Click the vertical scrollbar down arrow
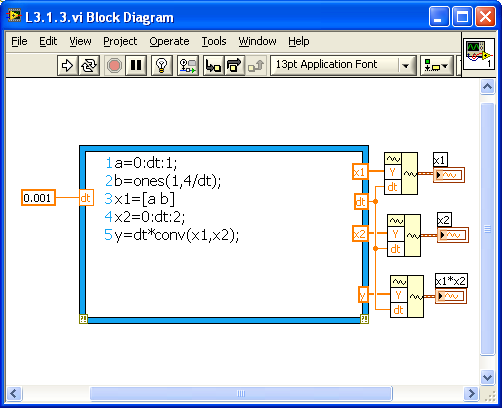 487,377
